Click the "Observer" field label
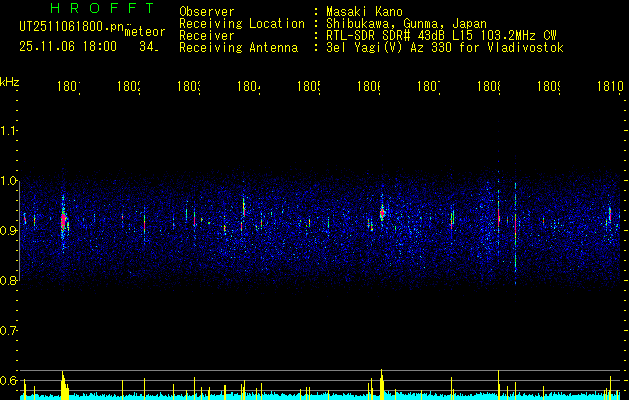This screenshot has height=400, width=629. [x=207, y=11]
